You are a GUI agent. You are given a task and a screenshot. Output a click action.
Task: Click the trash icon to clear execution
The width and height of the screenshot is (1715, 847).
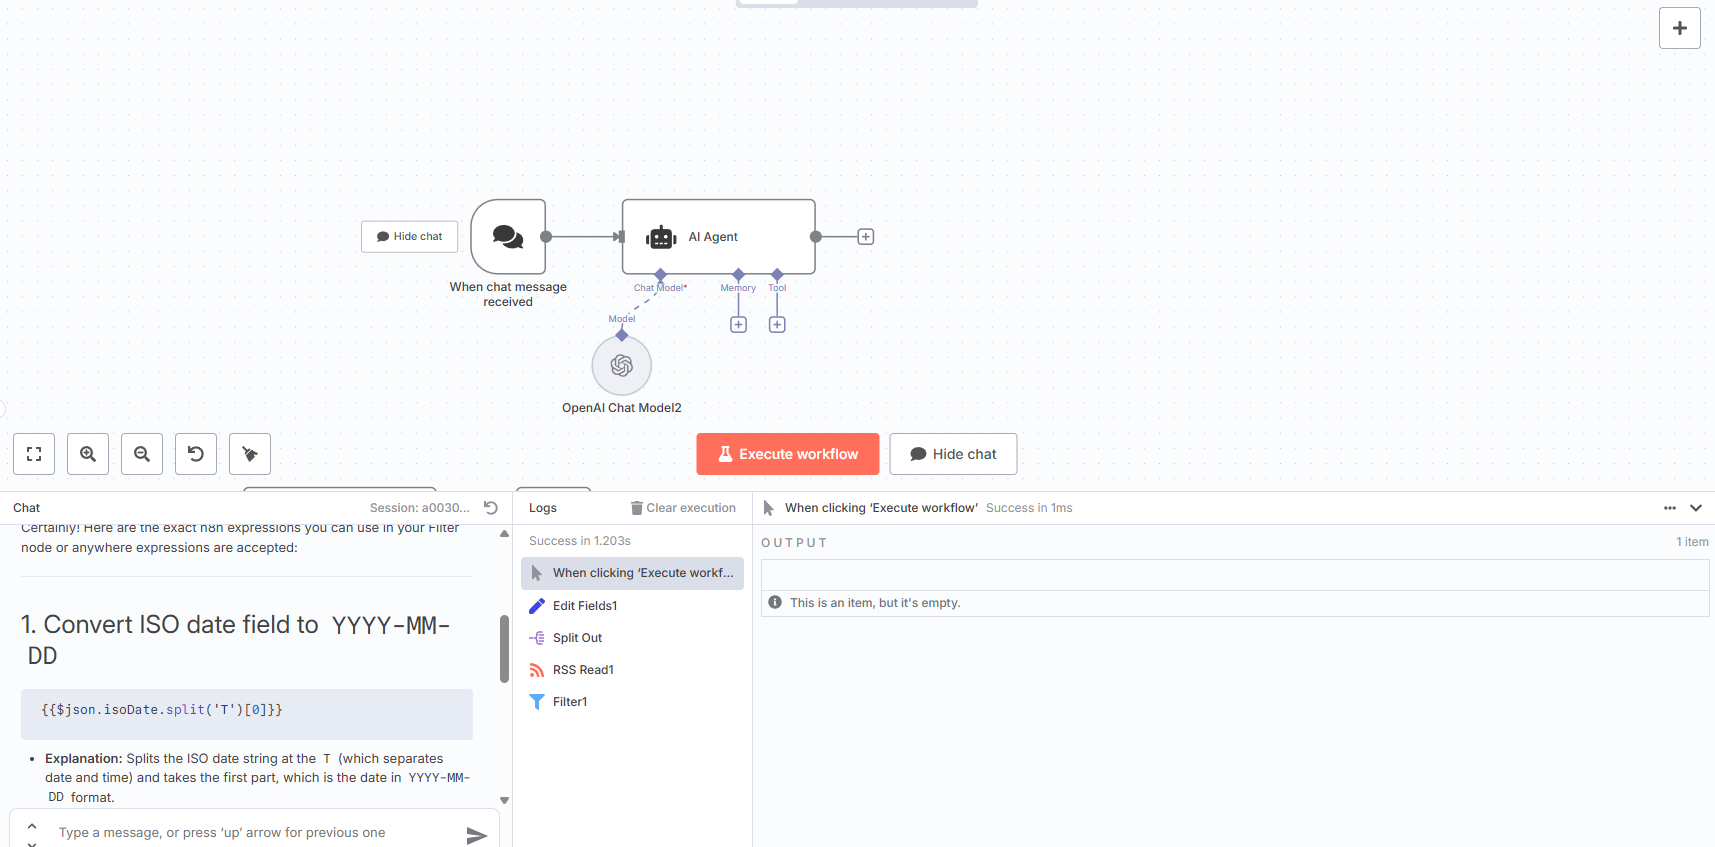click(636, 508)
